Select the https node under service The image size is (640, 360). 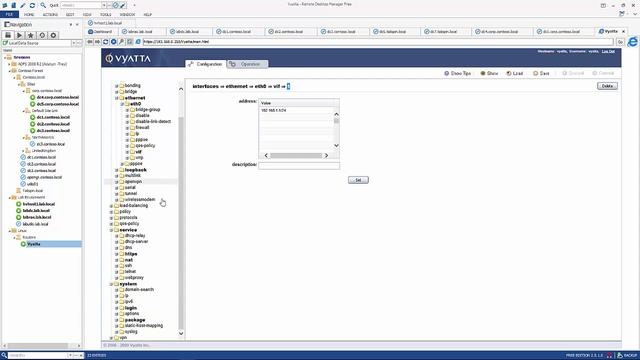point(131,254)
